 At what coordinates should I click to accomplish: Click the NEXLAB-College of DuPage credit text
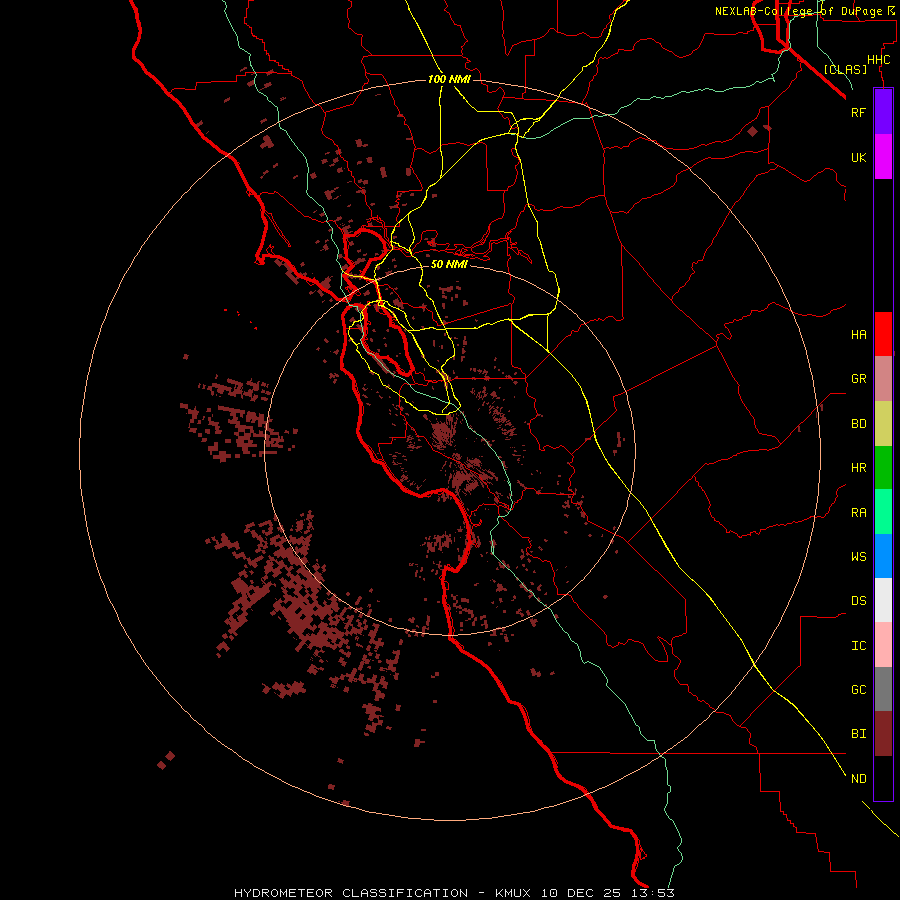click(x=799, y=11)
